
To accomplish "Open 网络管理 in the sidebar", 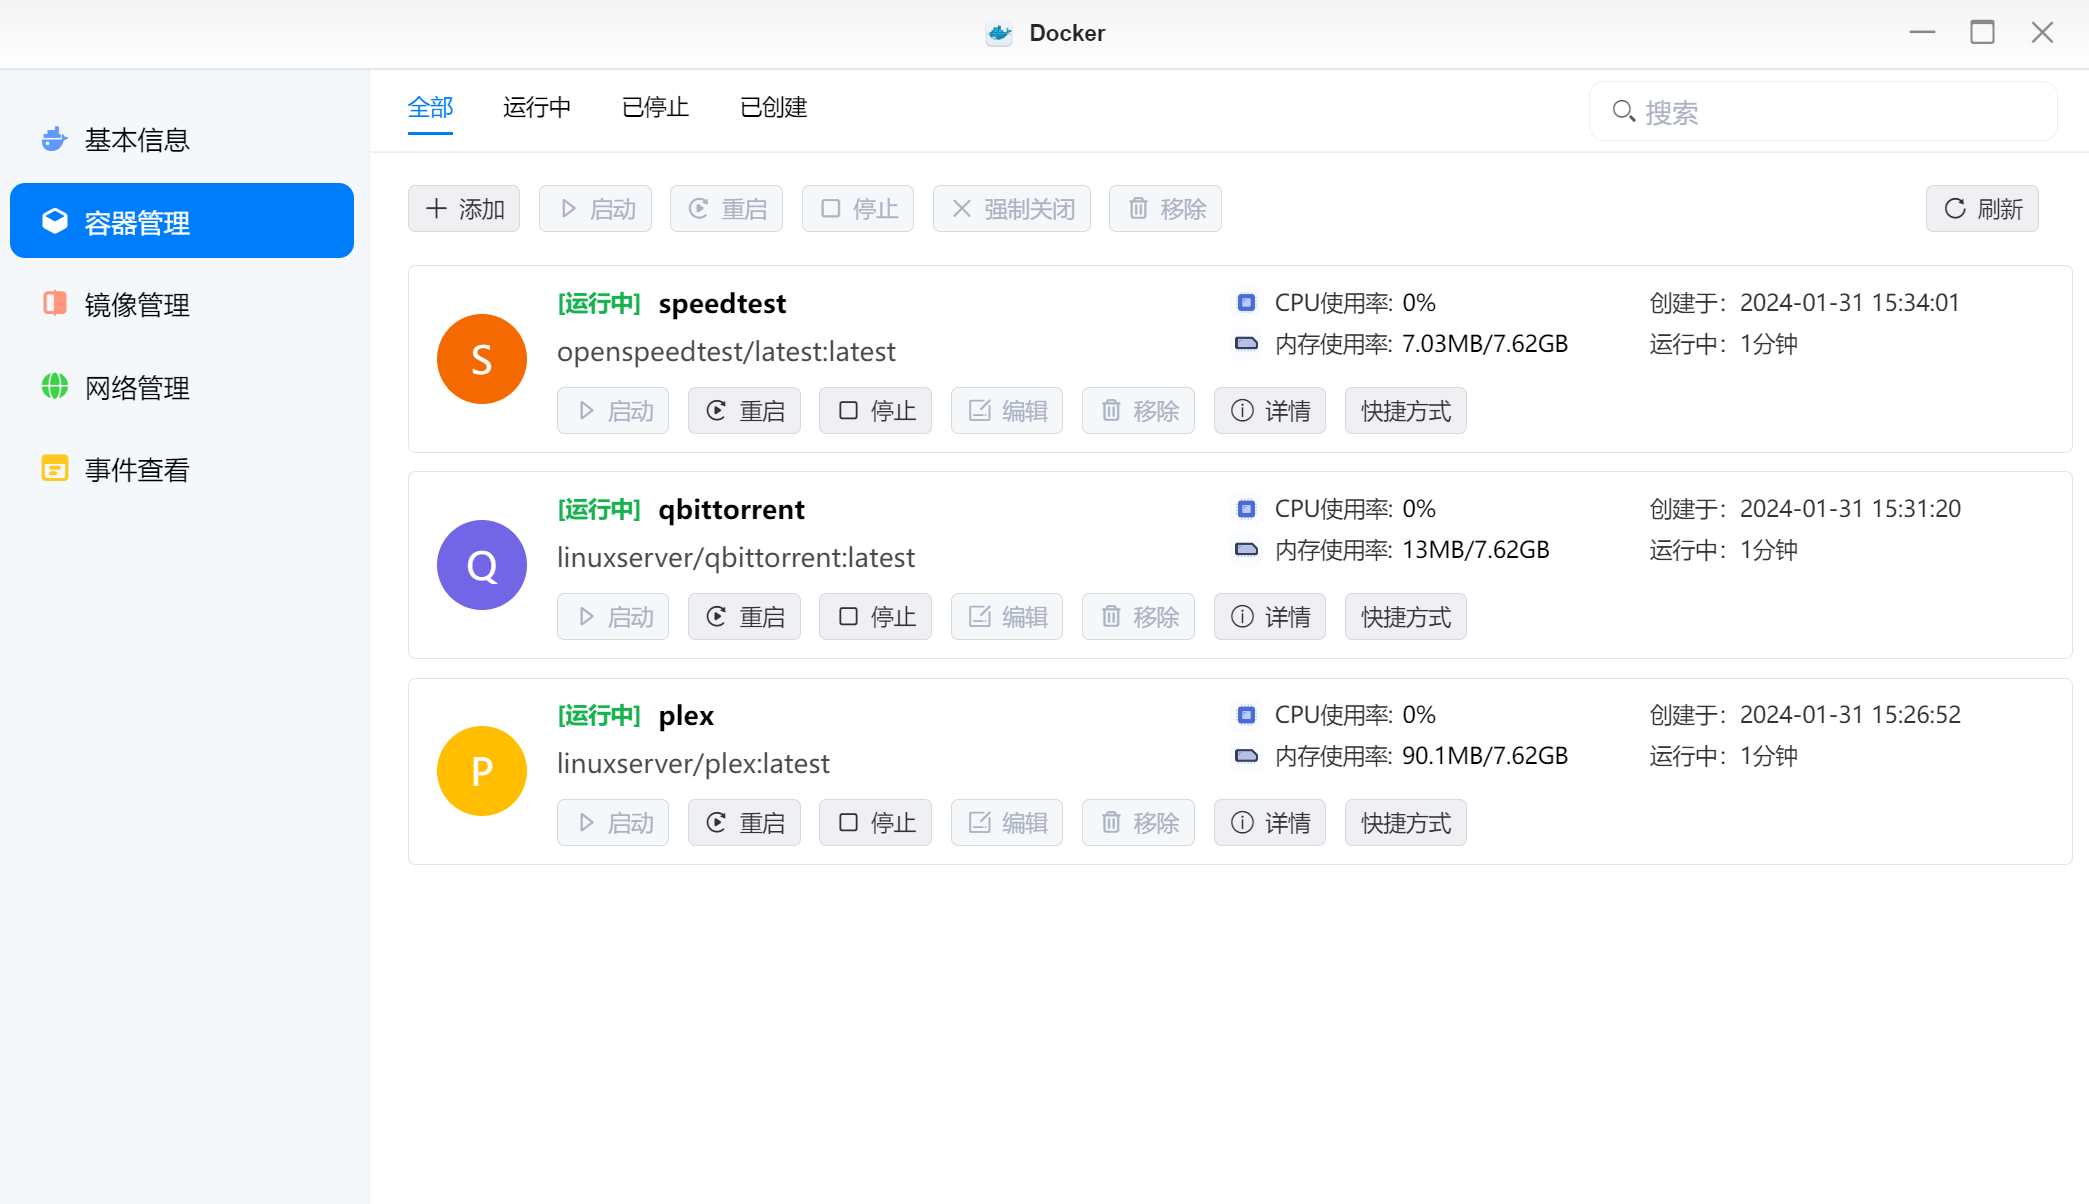I will click(x=136, y=388).
